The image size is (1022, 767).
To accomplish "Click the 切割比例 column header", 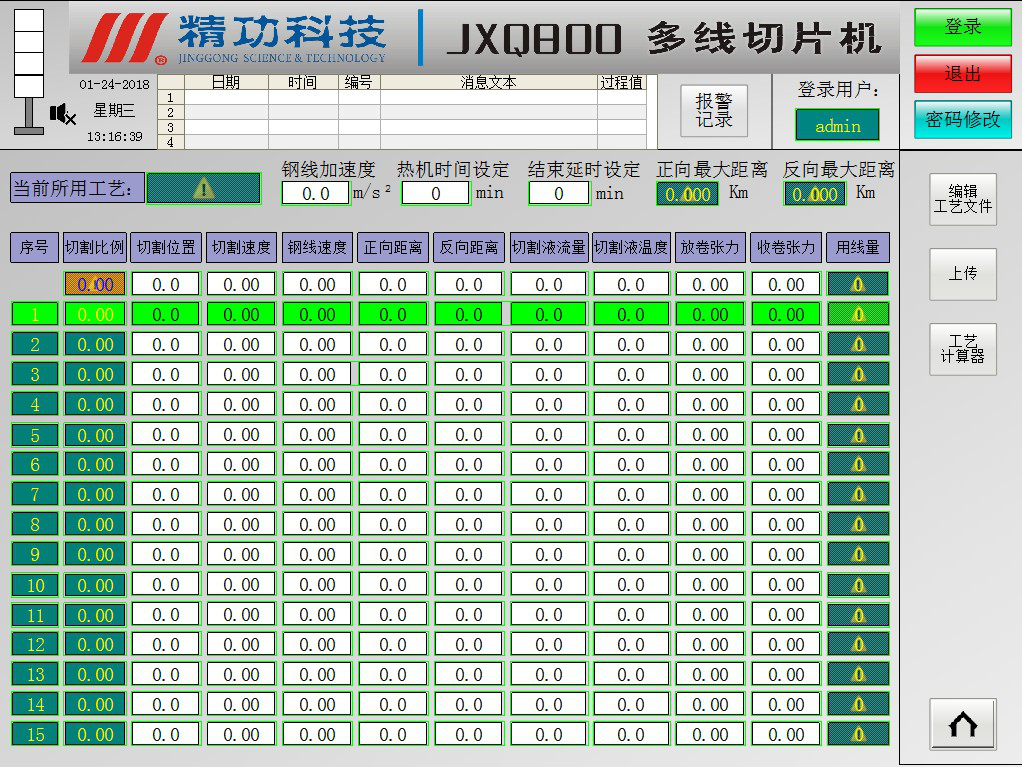I will pos(95,248).
